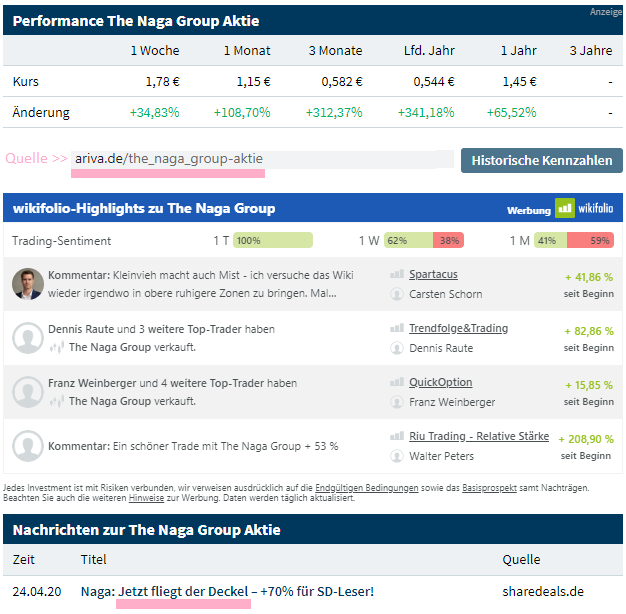Image resolution: width=626 pixels, height=614 pixels.
Task: Click the person icon next to Walter Peters
Action: [x=397, y=456]
